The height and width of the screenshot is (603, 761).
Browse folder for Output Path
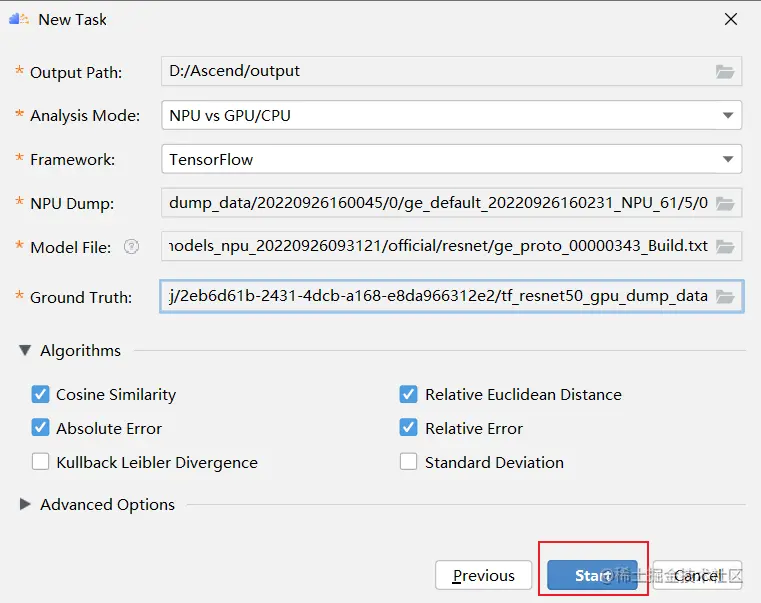click(725, 72)
